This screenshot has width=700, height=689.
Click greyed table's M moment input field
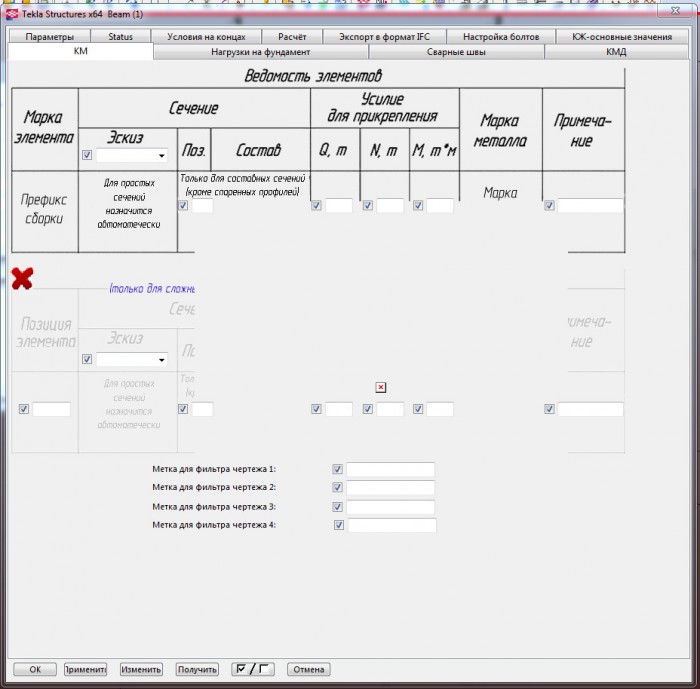[440, 409]
